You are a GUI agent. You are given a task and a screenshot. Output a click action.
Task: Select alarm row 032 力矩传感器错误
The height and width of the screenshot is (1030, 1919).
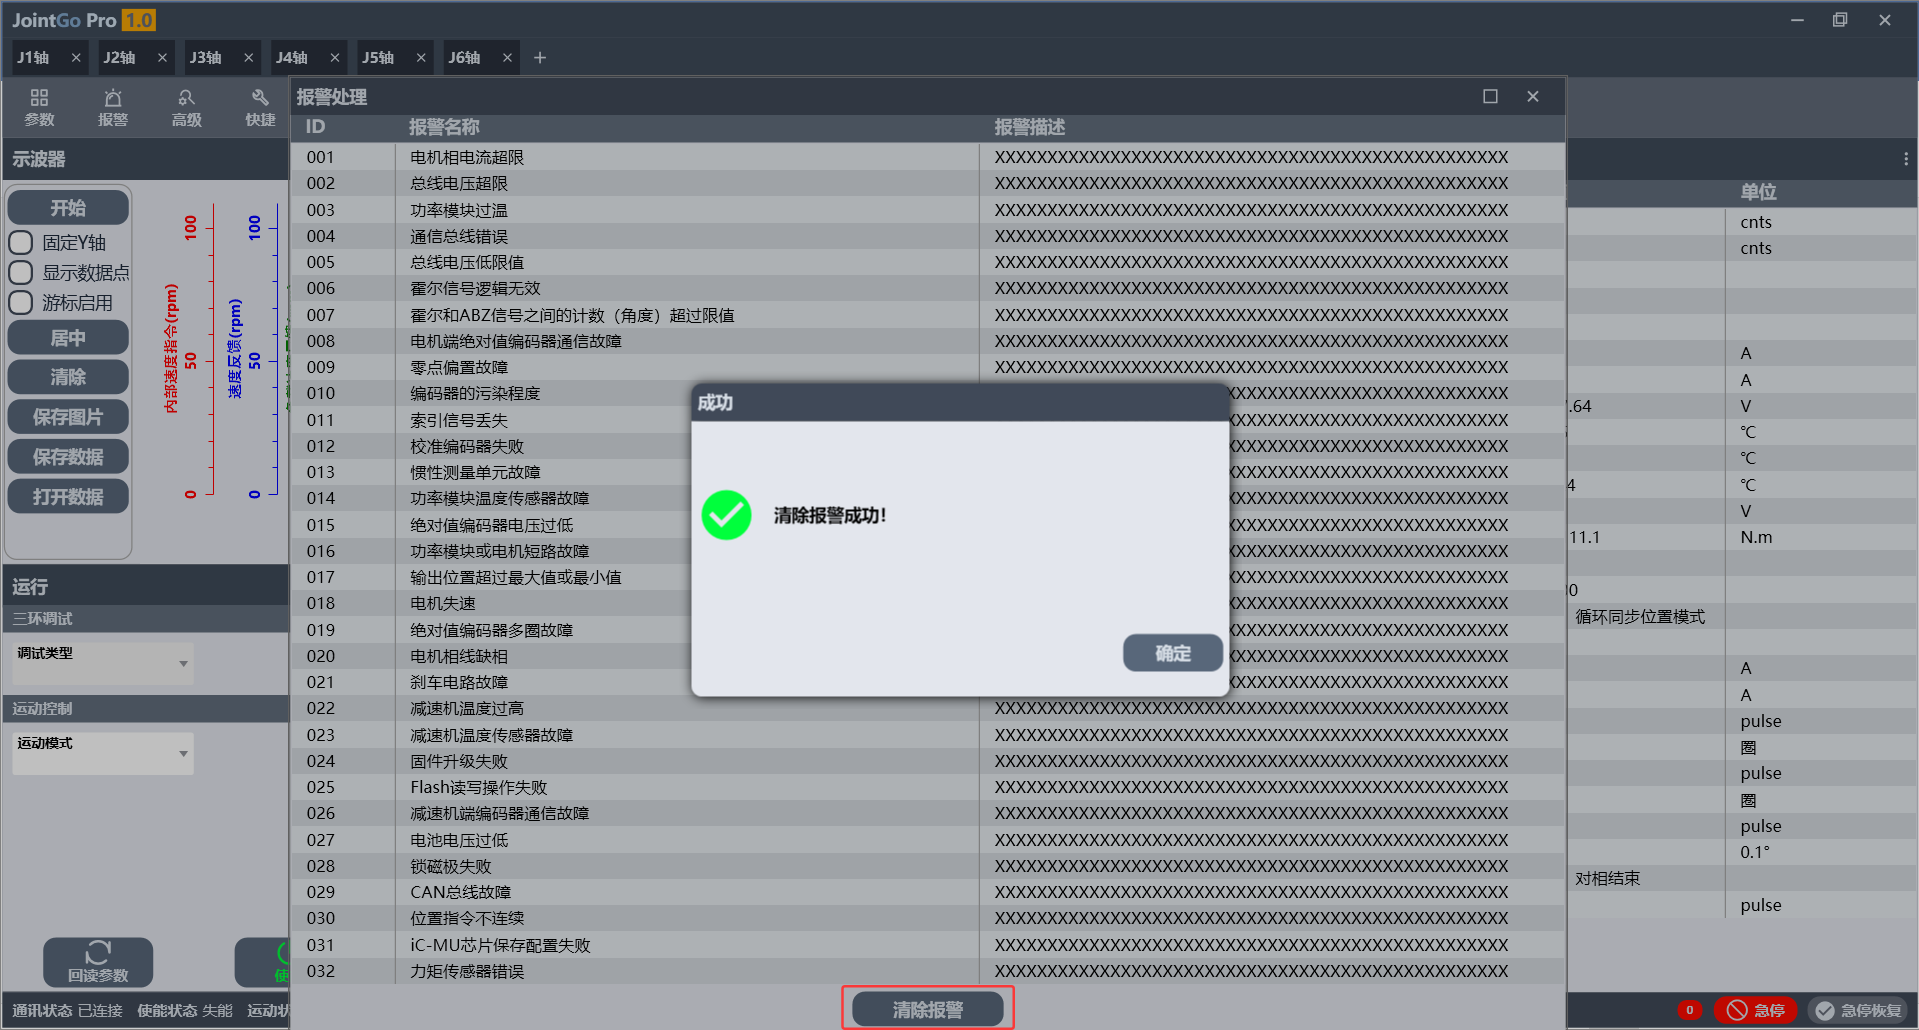point(928,971)
